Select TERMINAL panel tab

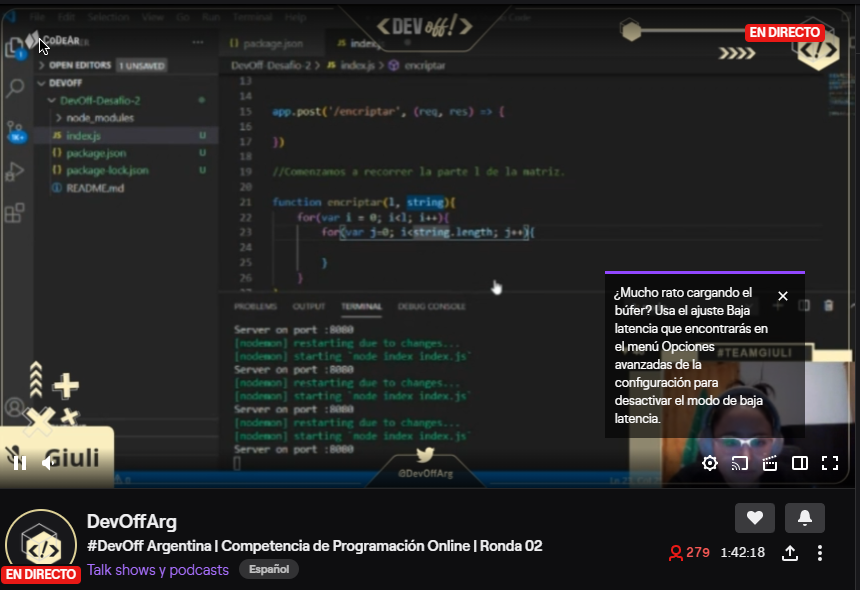click(361, 307)
